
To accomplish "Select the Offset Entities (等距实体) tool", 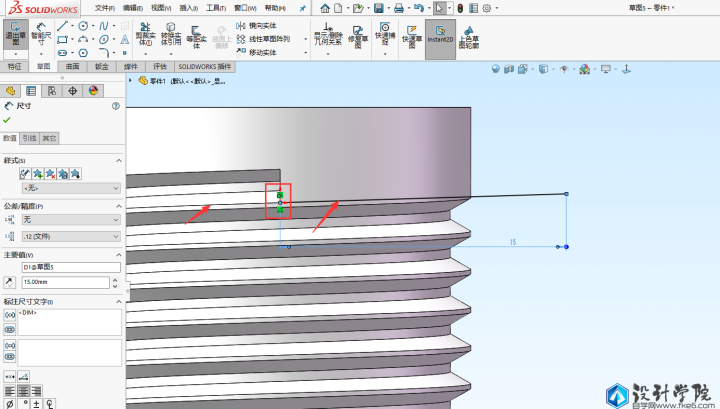I will tap(196, 36).
